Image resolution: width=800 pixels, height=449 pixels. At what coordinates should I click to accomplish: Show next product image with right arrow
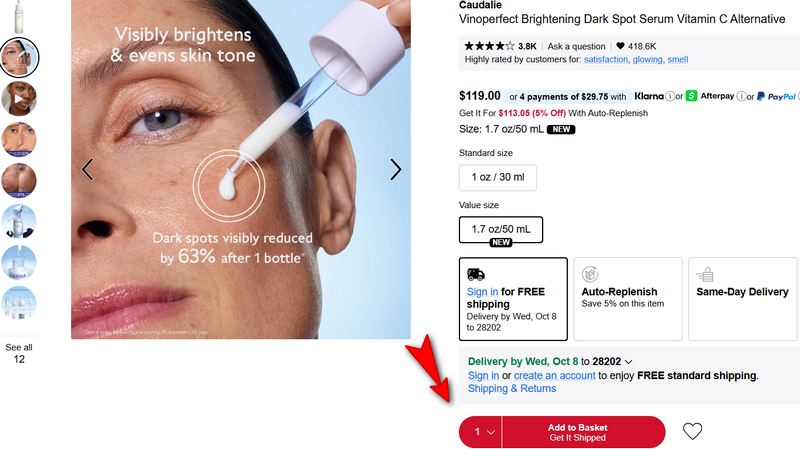[x=395, y=170]
